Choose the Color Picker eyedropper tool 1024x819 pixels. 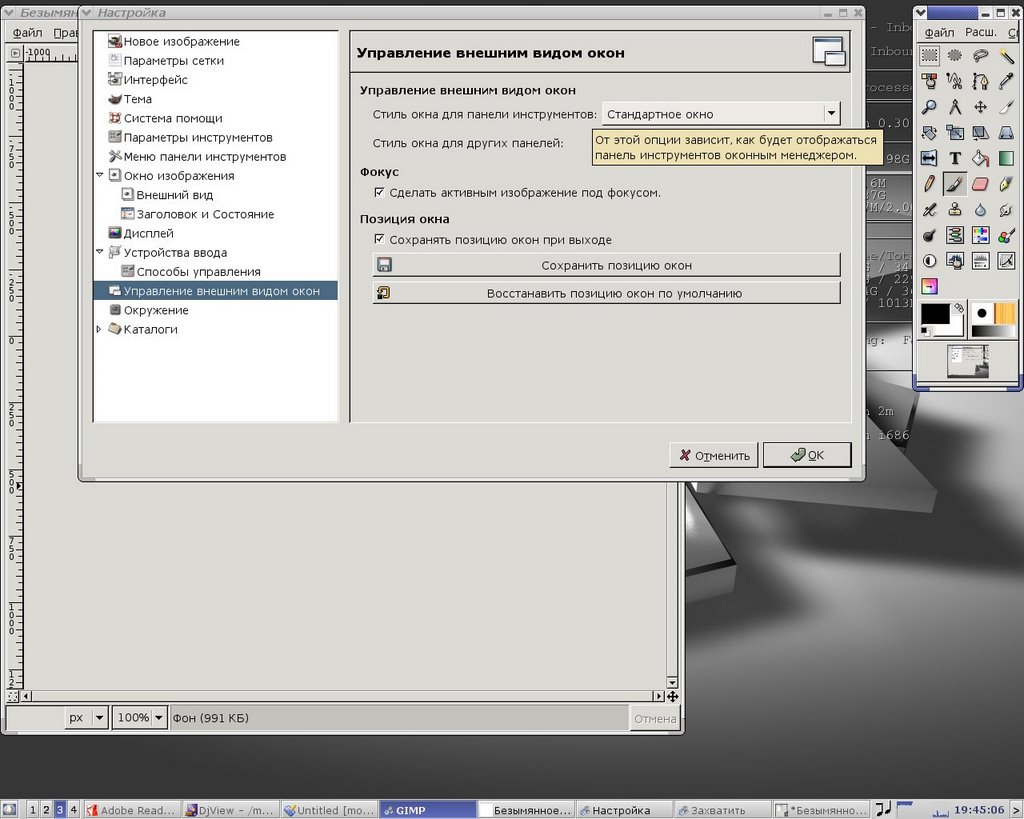coord(1006,81)
